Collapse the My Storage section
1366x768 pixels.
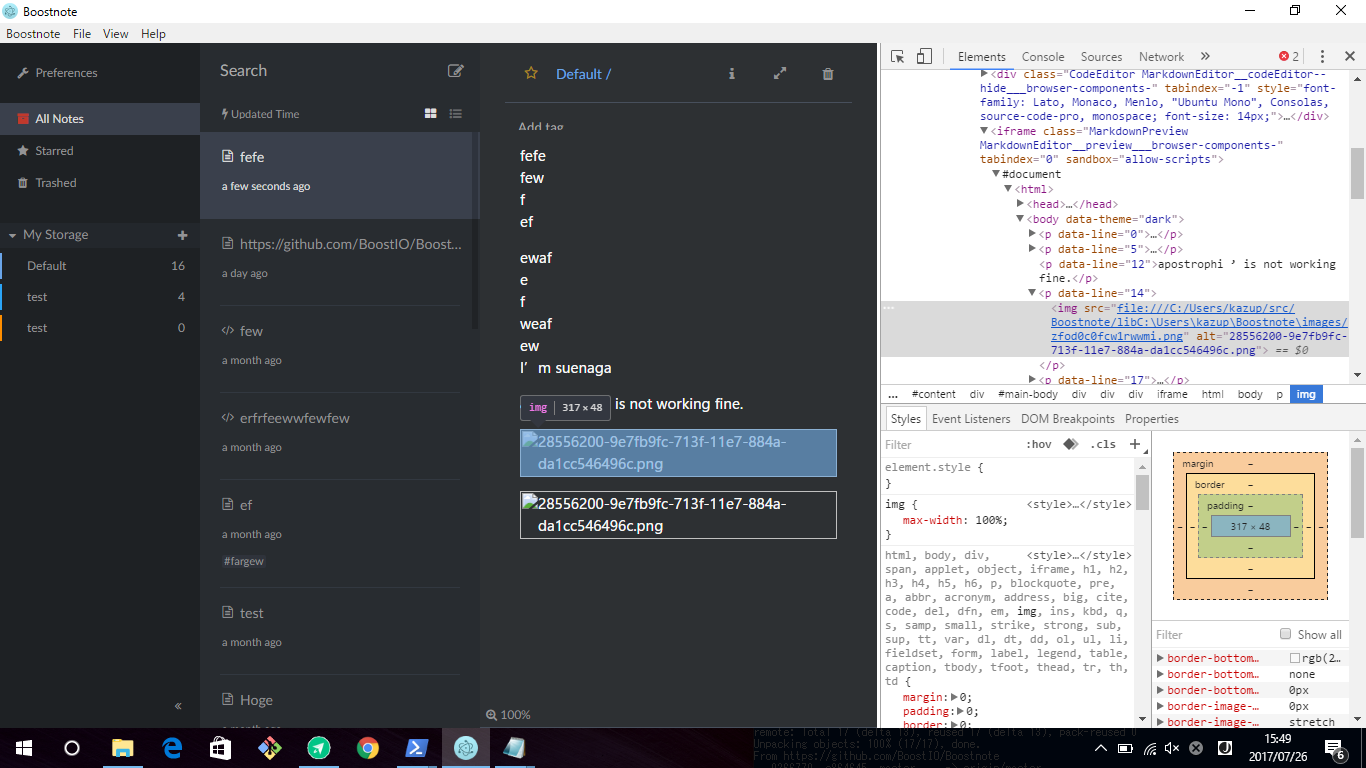tap(13, 235)
